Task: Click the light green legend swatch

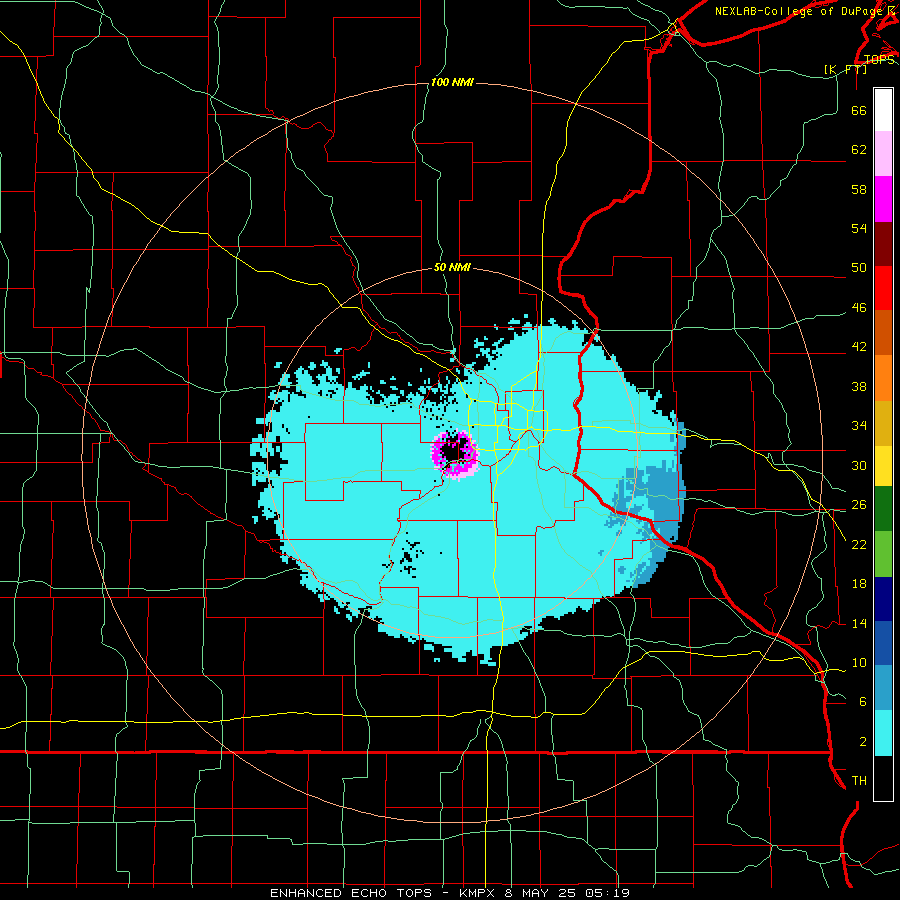Action: click(883, 554)
